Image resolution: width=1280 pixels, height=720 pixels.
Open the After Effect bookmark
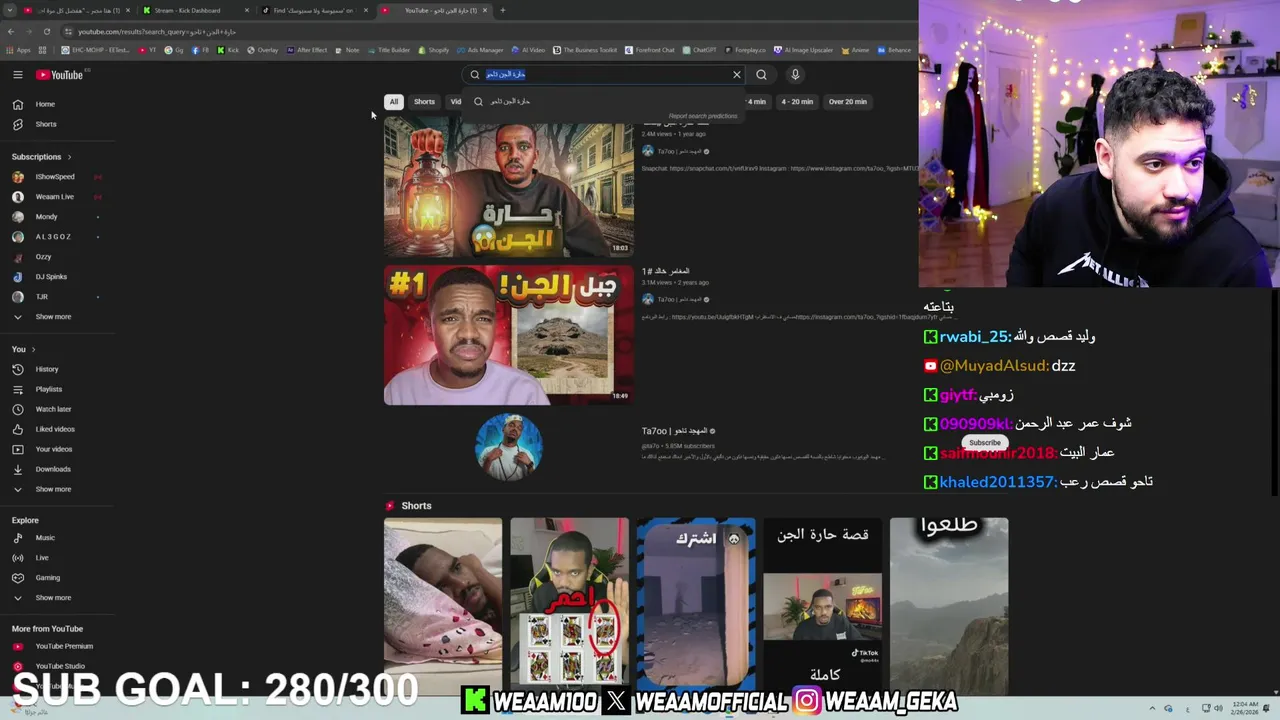point(307,50)
